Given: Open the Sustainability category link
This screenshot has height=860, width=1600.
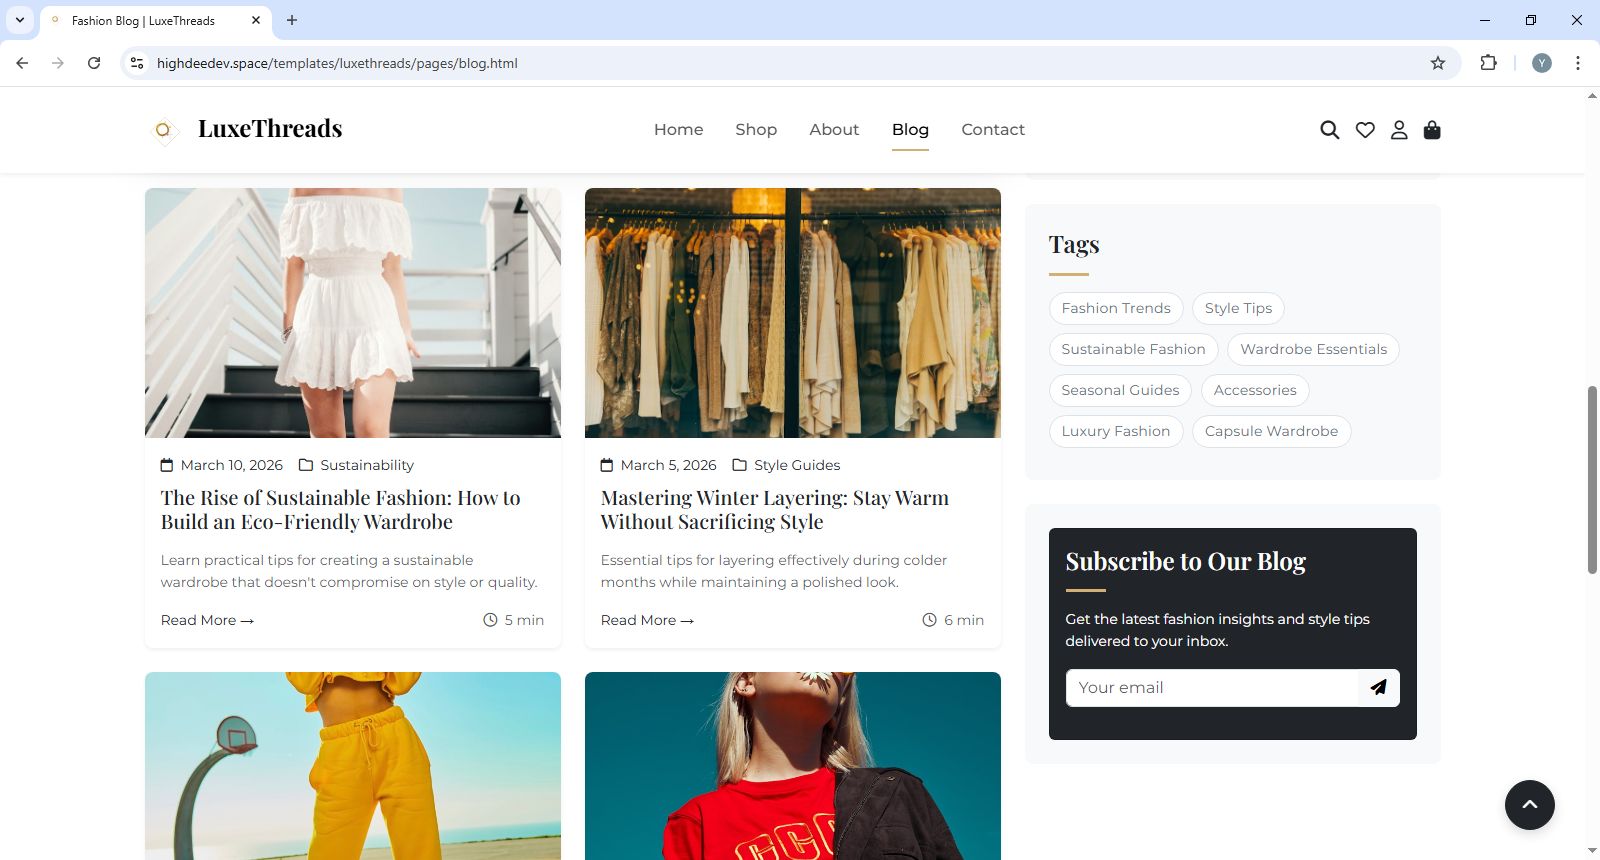Looking at the screenshot, I should [367, 466].
